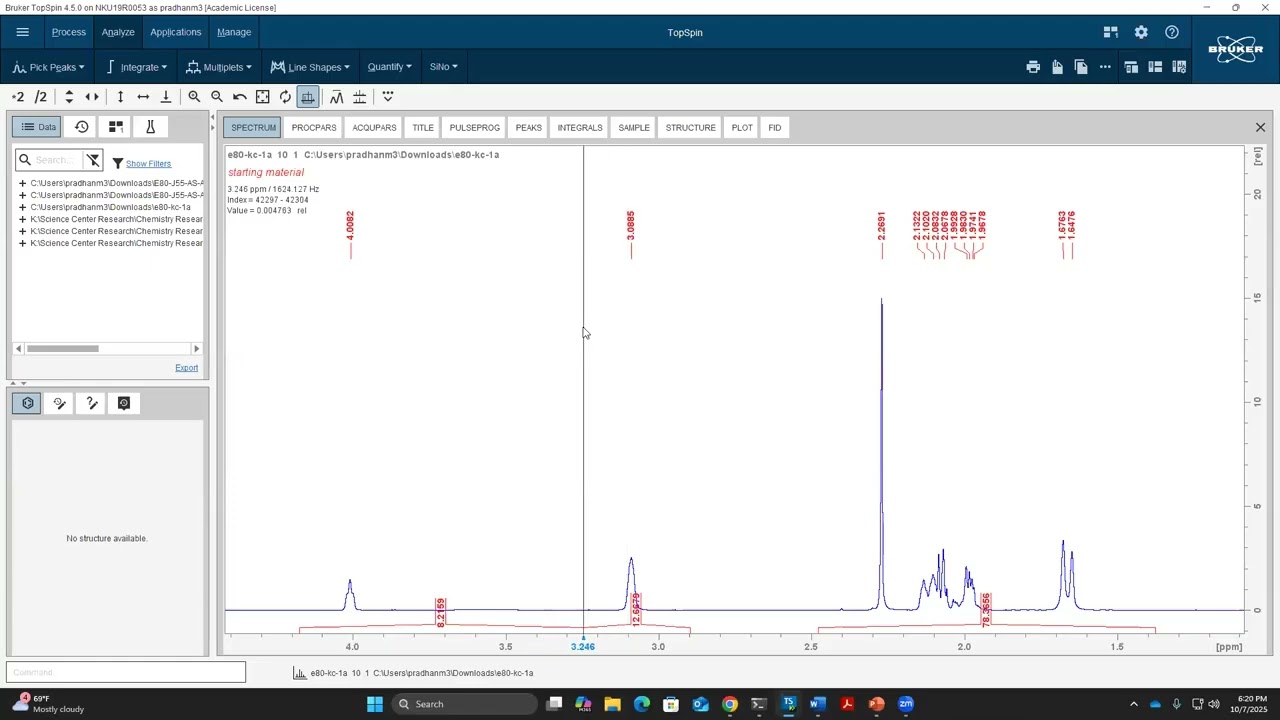Viewport: 1280px width, 720px height.
Task: Click the export file icon
Action: coord(1057,67)
